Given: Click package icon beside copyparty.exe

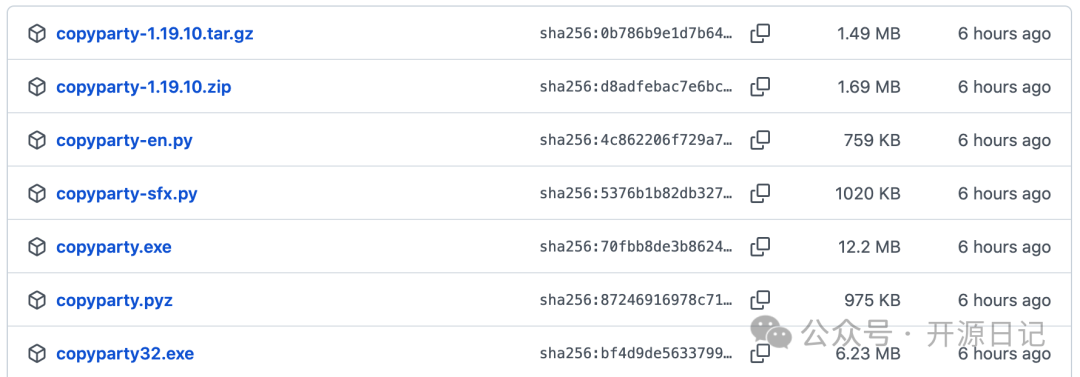Looking at the screenshot, I should pyautogui.click(x=37, y=247).
